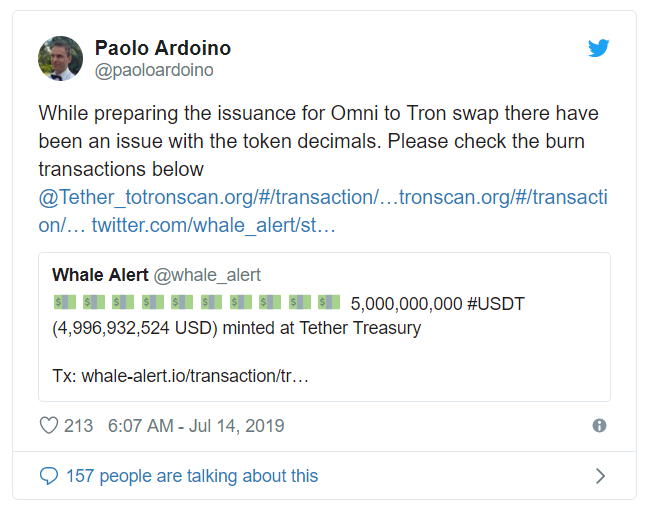
Task: Click the 6:07 AM - Jul 14, 2019 timestamp
Action: pos(196,426)
